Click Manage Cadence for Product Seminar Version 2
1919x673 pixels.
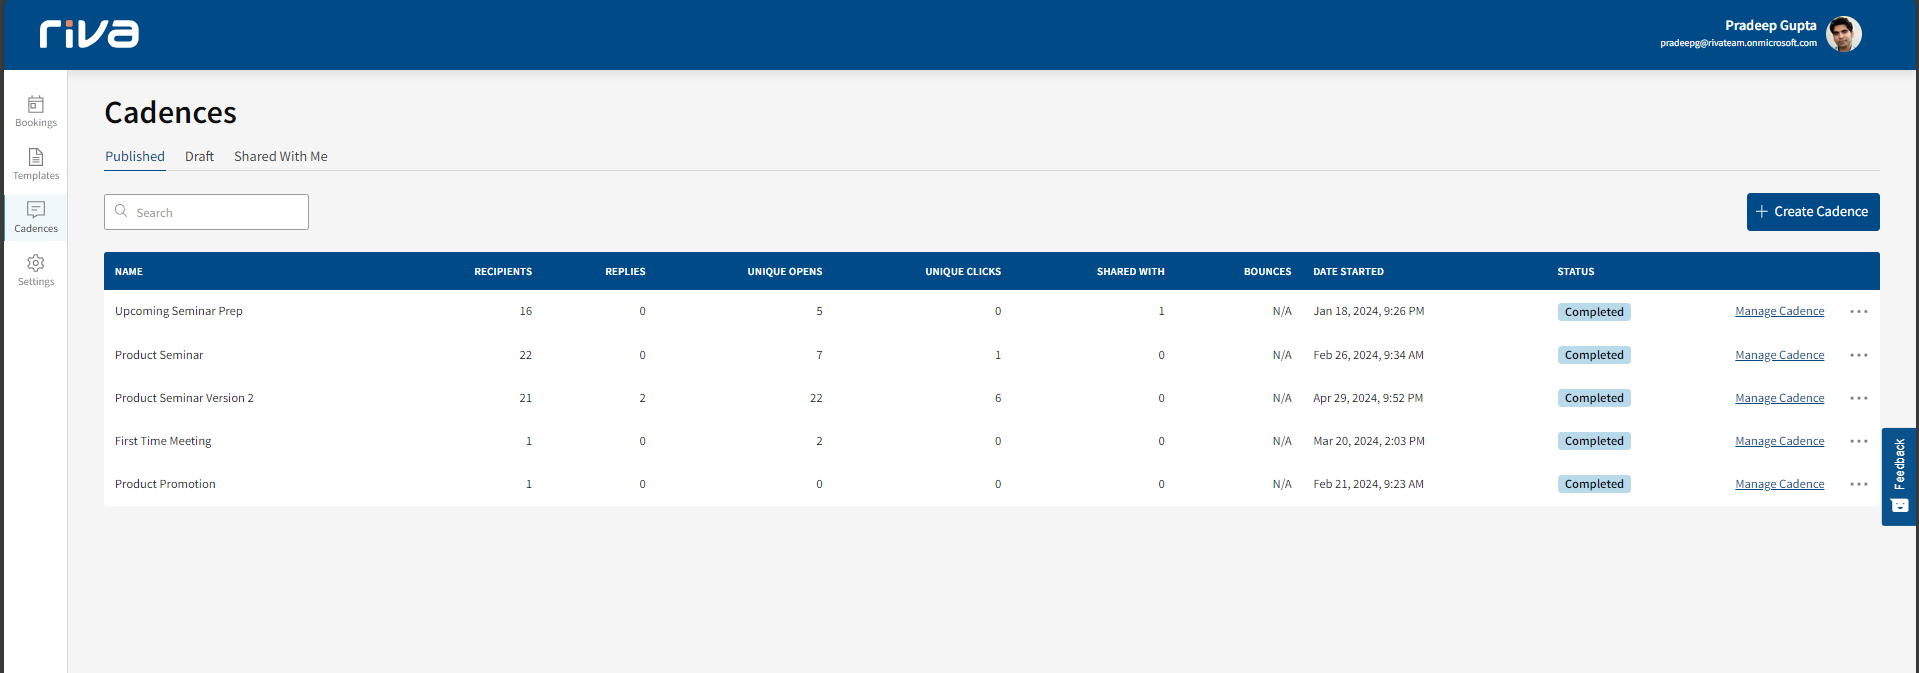(1779, 398)
